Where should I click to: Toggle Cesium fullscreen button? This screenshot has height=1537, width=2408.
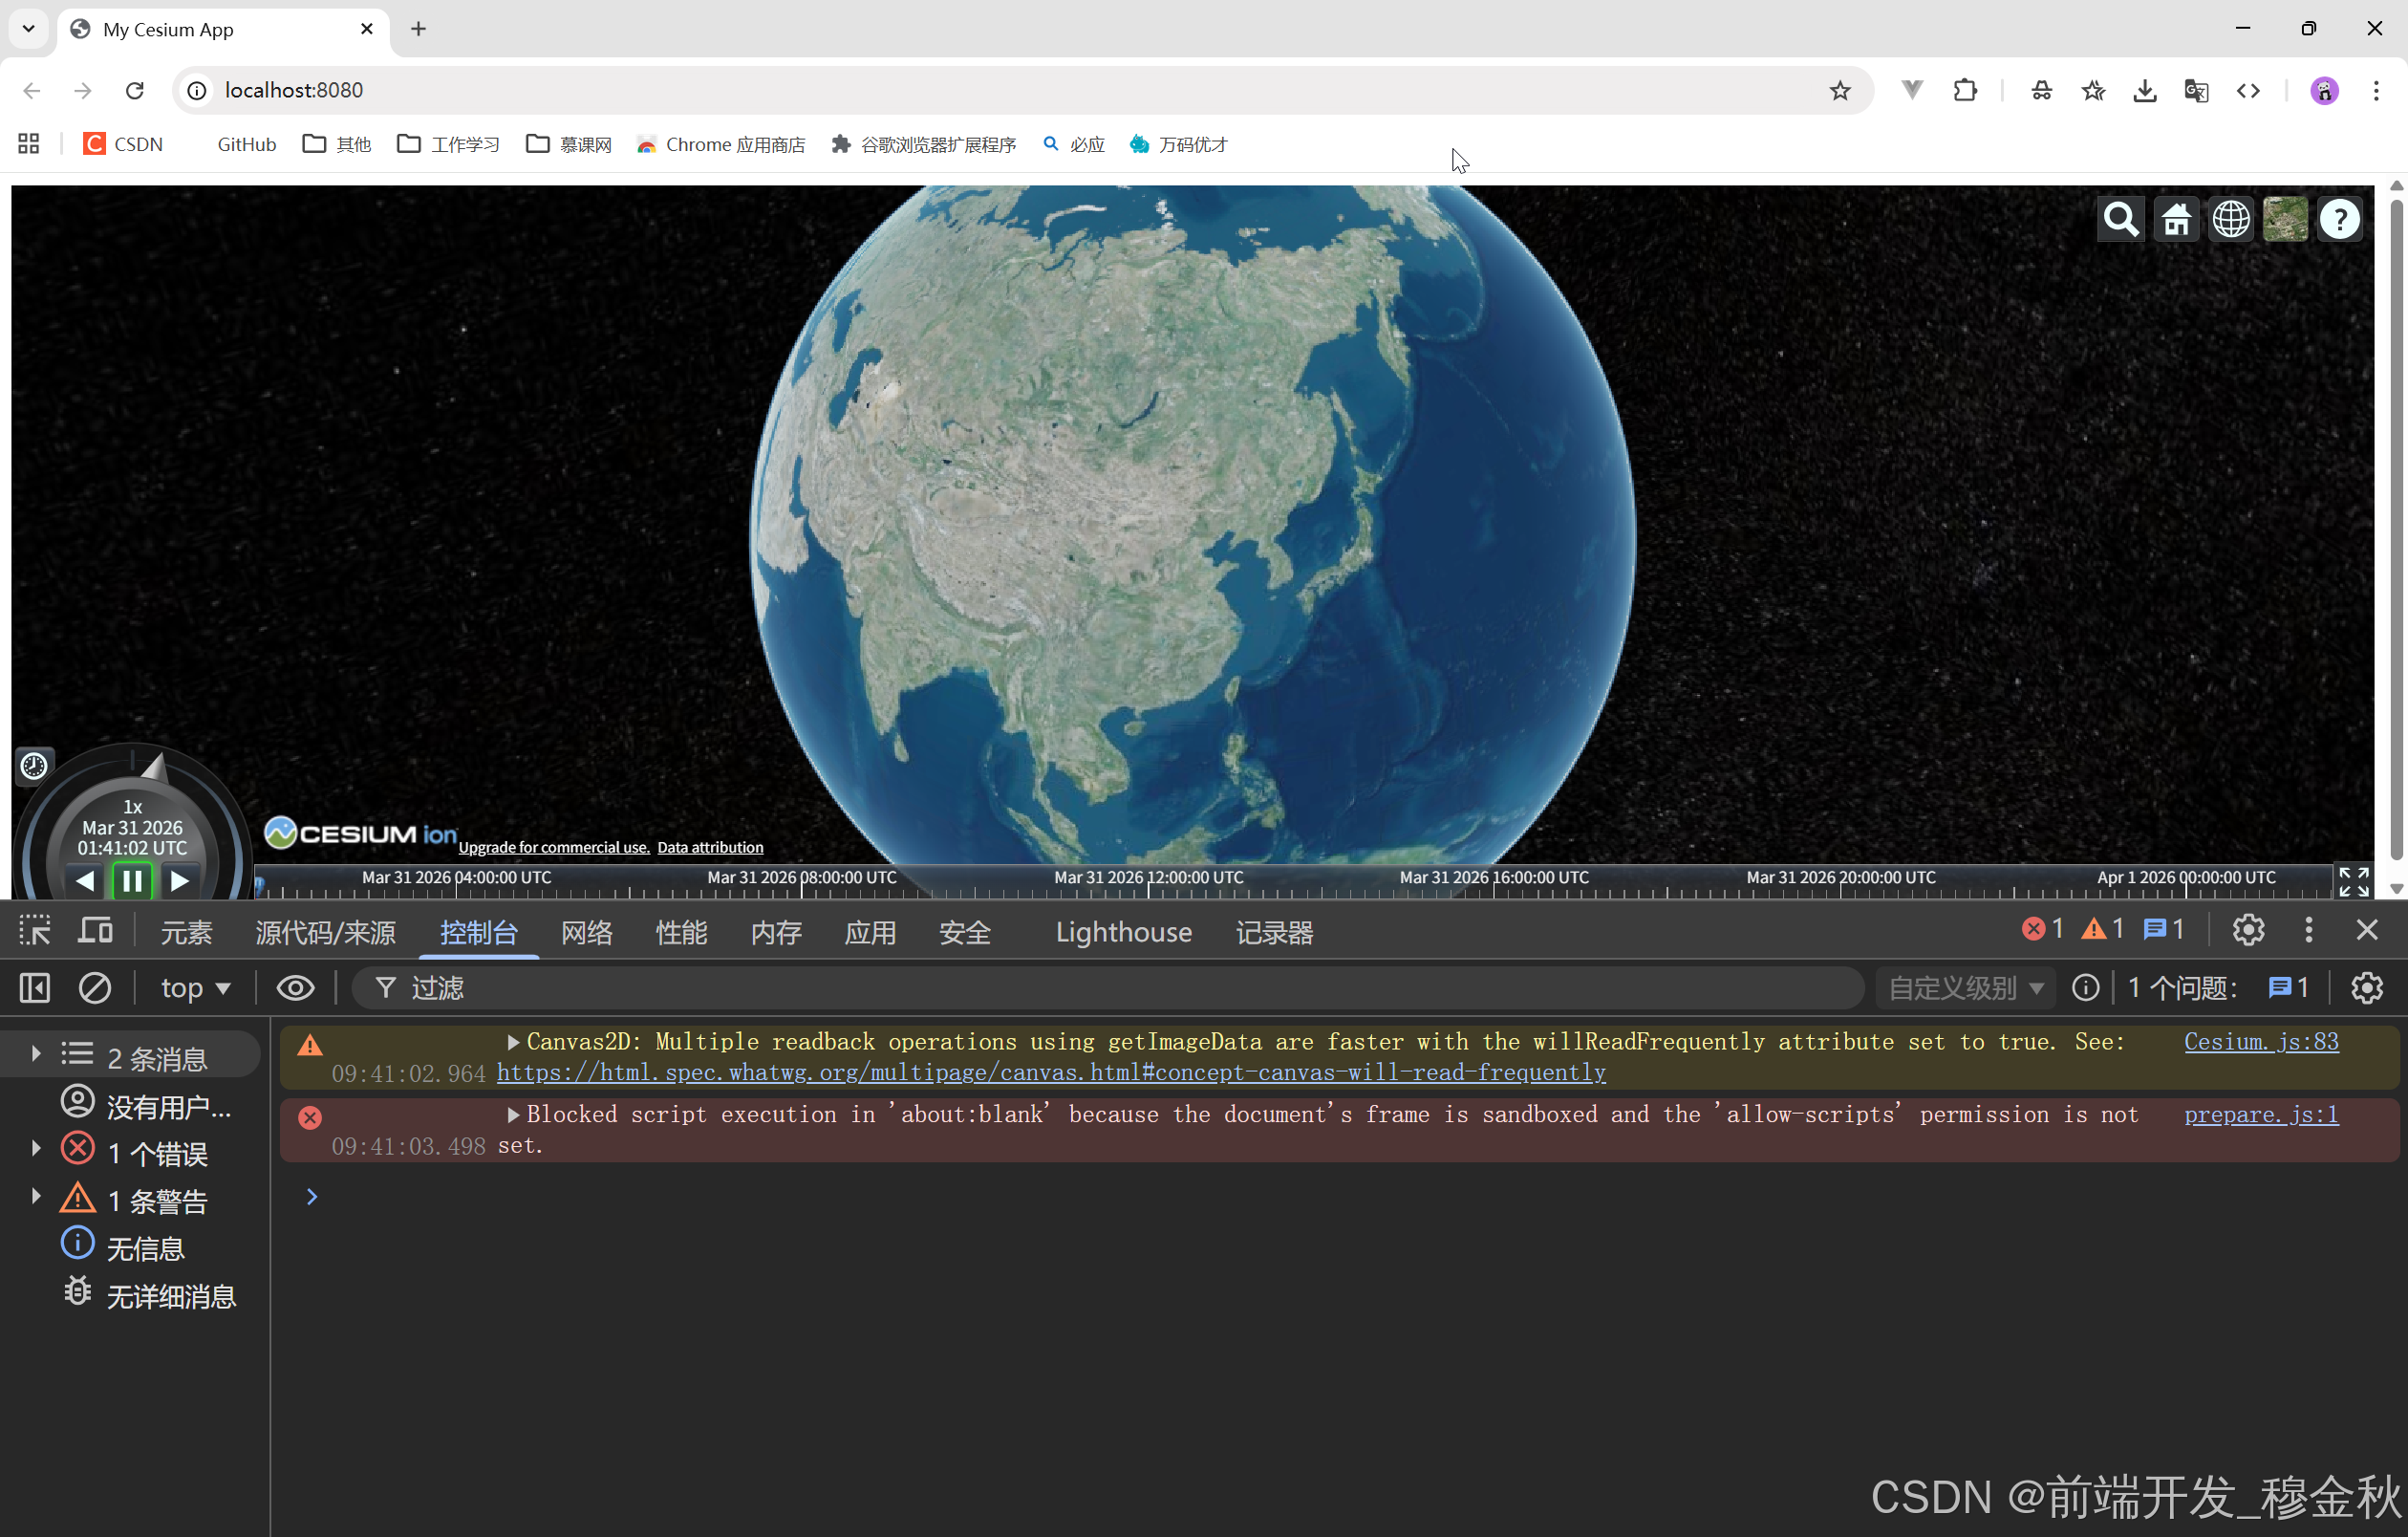coord(2353,881)
